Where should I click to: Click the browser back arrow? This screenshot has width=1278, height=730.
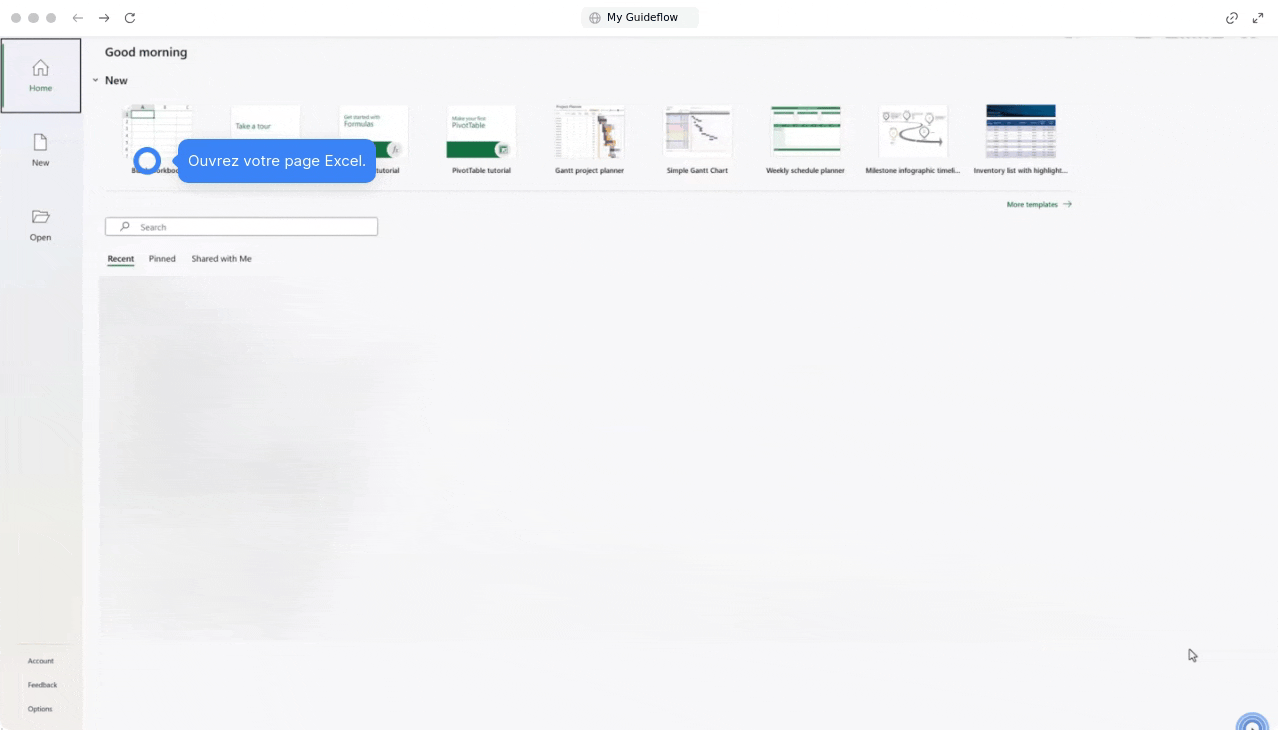point(78,18)
